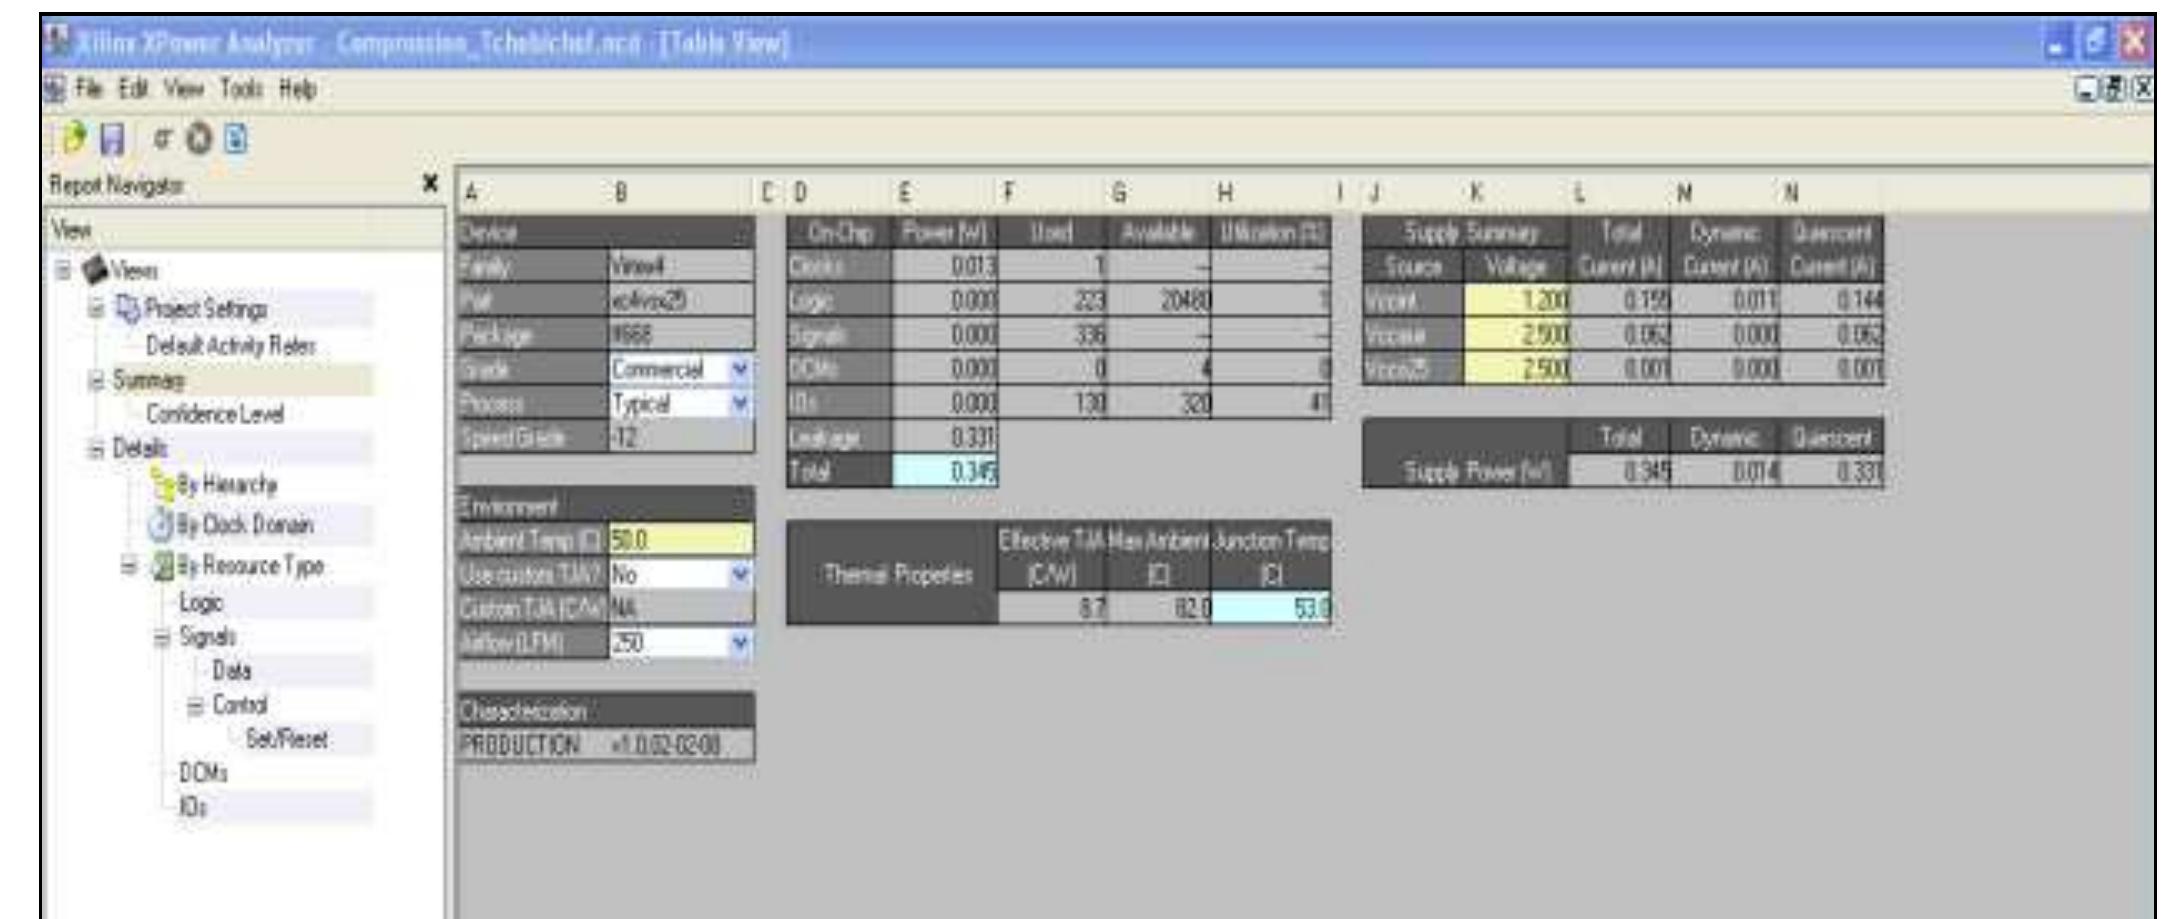Click the small gear icon in toolbar
The width and height of the screenshot is (2171, 919).
tap(161, 138)
